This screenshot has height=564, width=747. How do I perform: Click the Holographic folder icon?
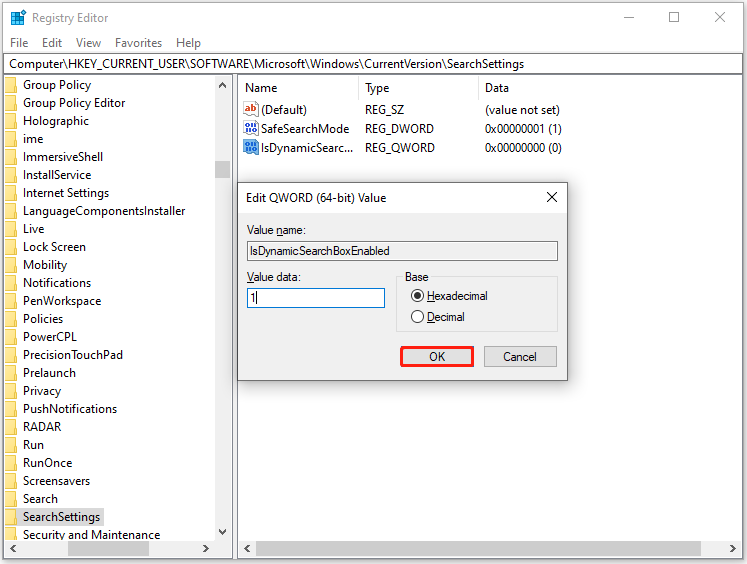click(11, 121)
